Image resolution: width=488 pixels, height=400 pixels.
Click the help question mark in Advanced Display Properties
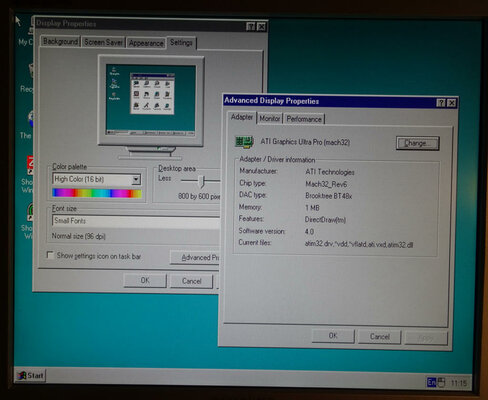pos(440,103)
